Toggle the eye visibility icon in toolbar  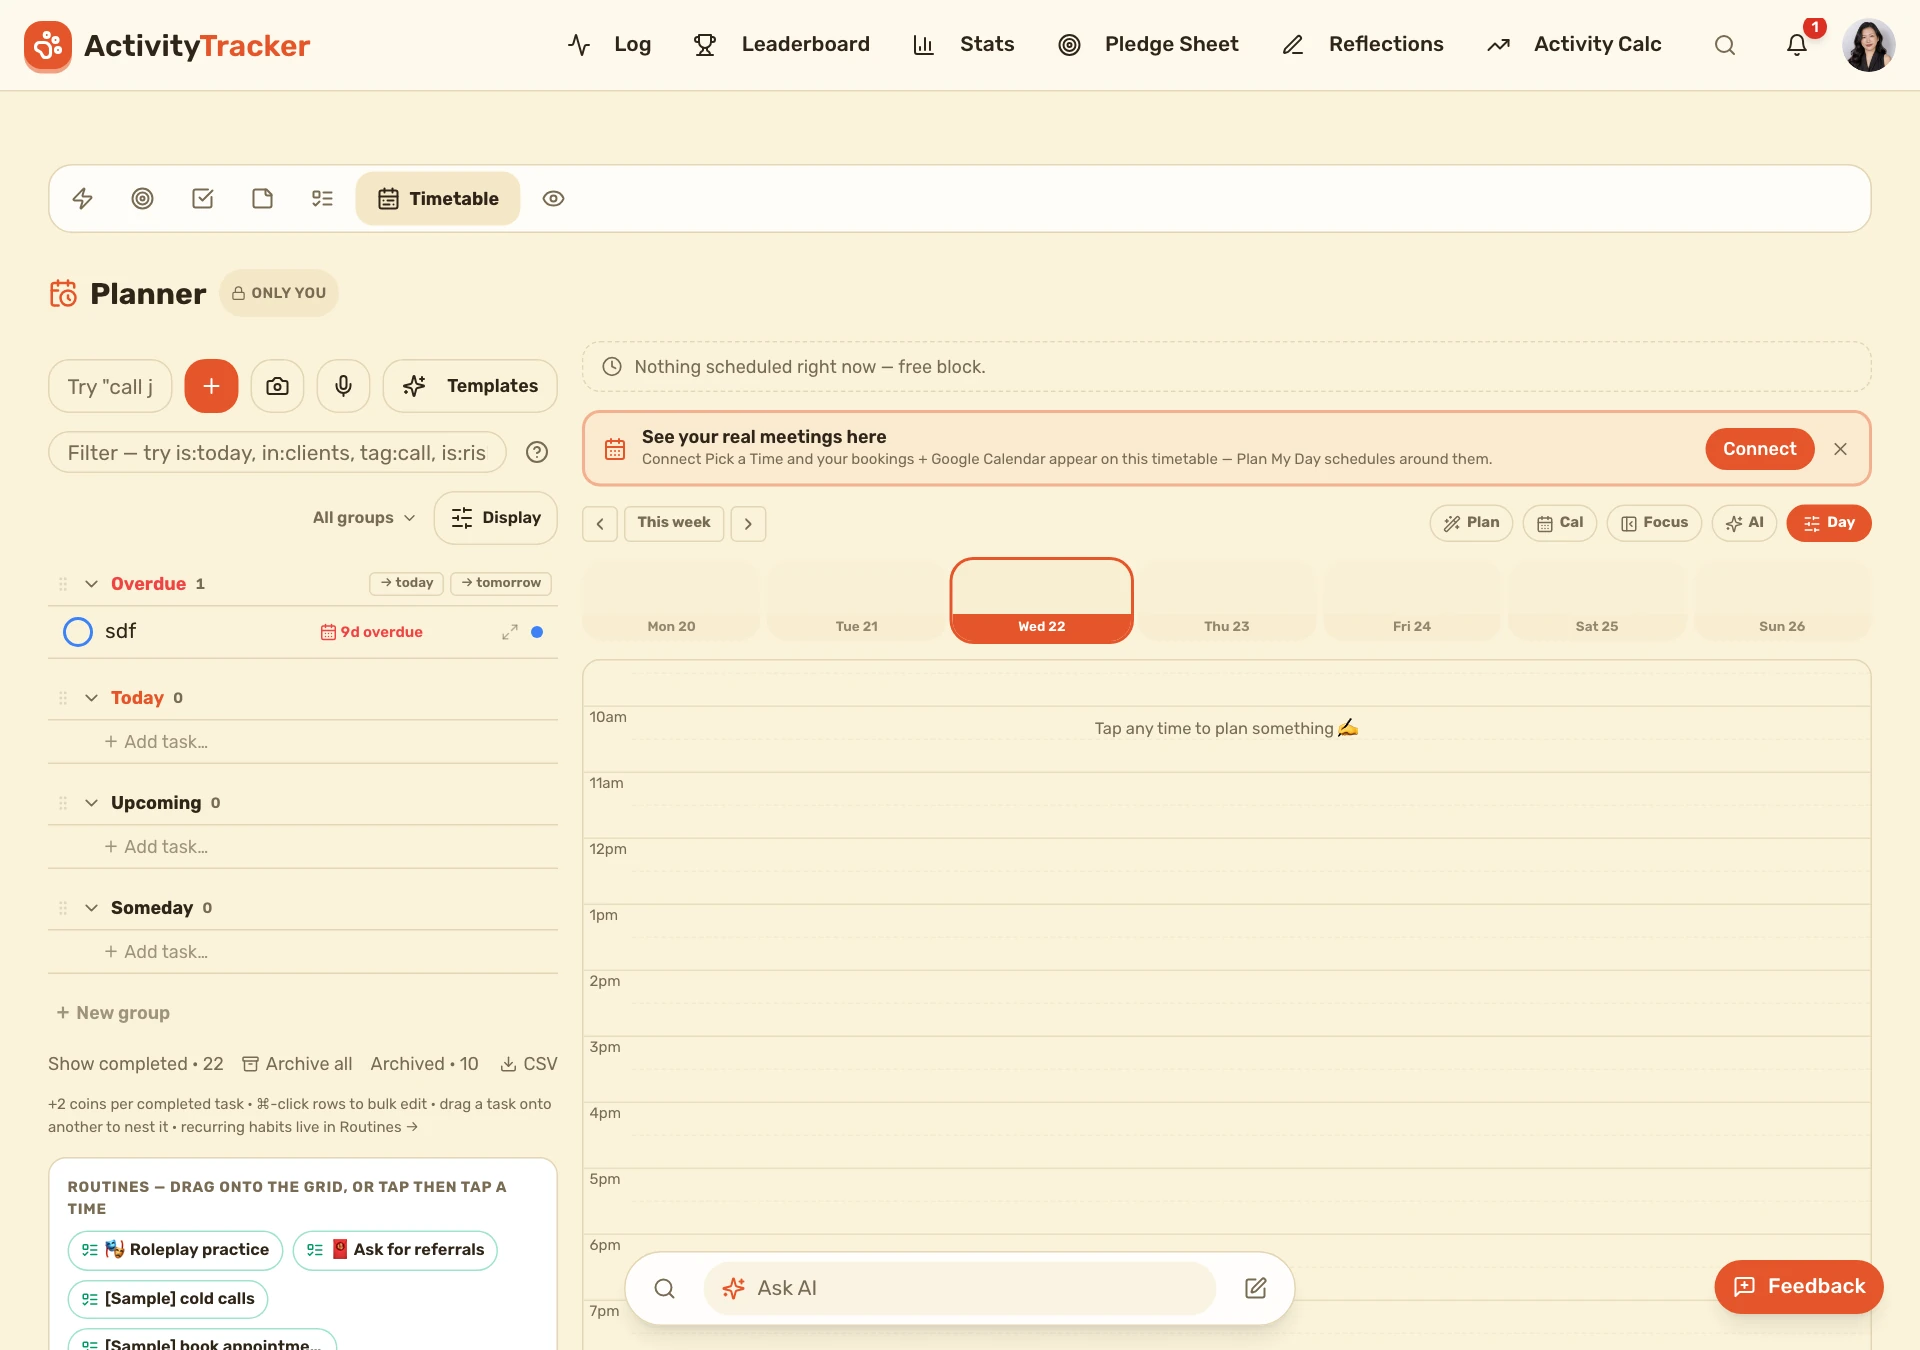tap(553, 198)
